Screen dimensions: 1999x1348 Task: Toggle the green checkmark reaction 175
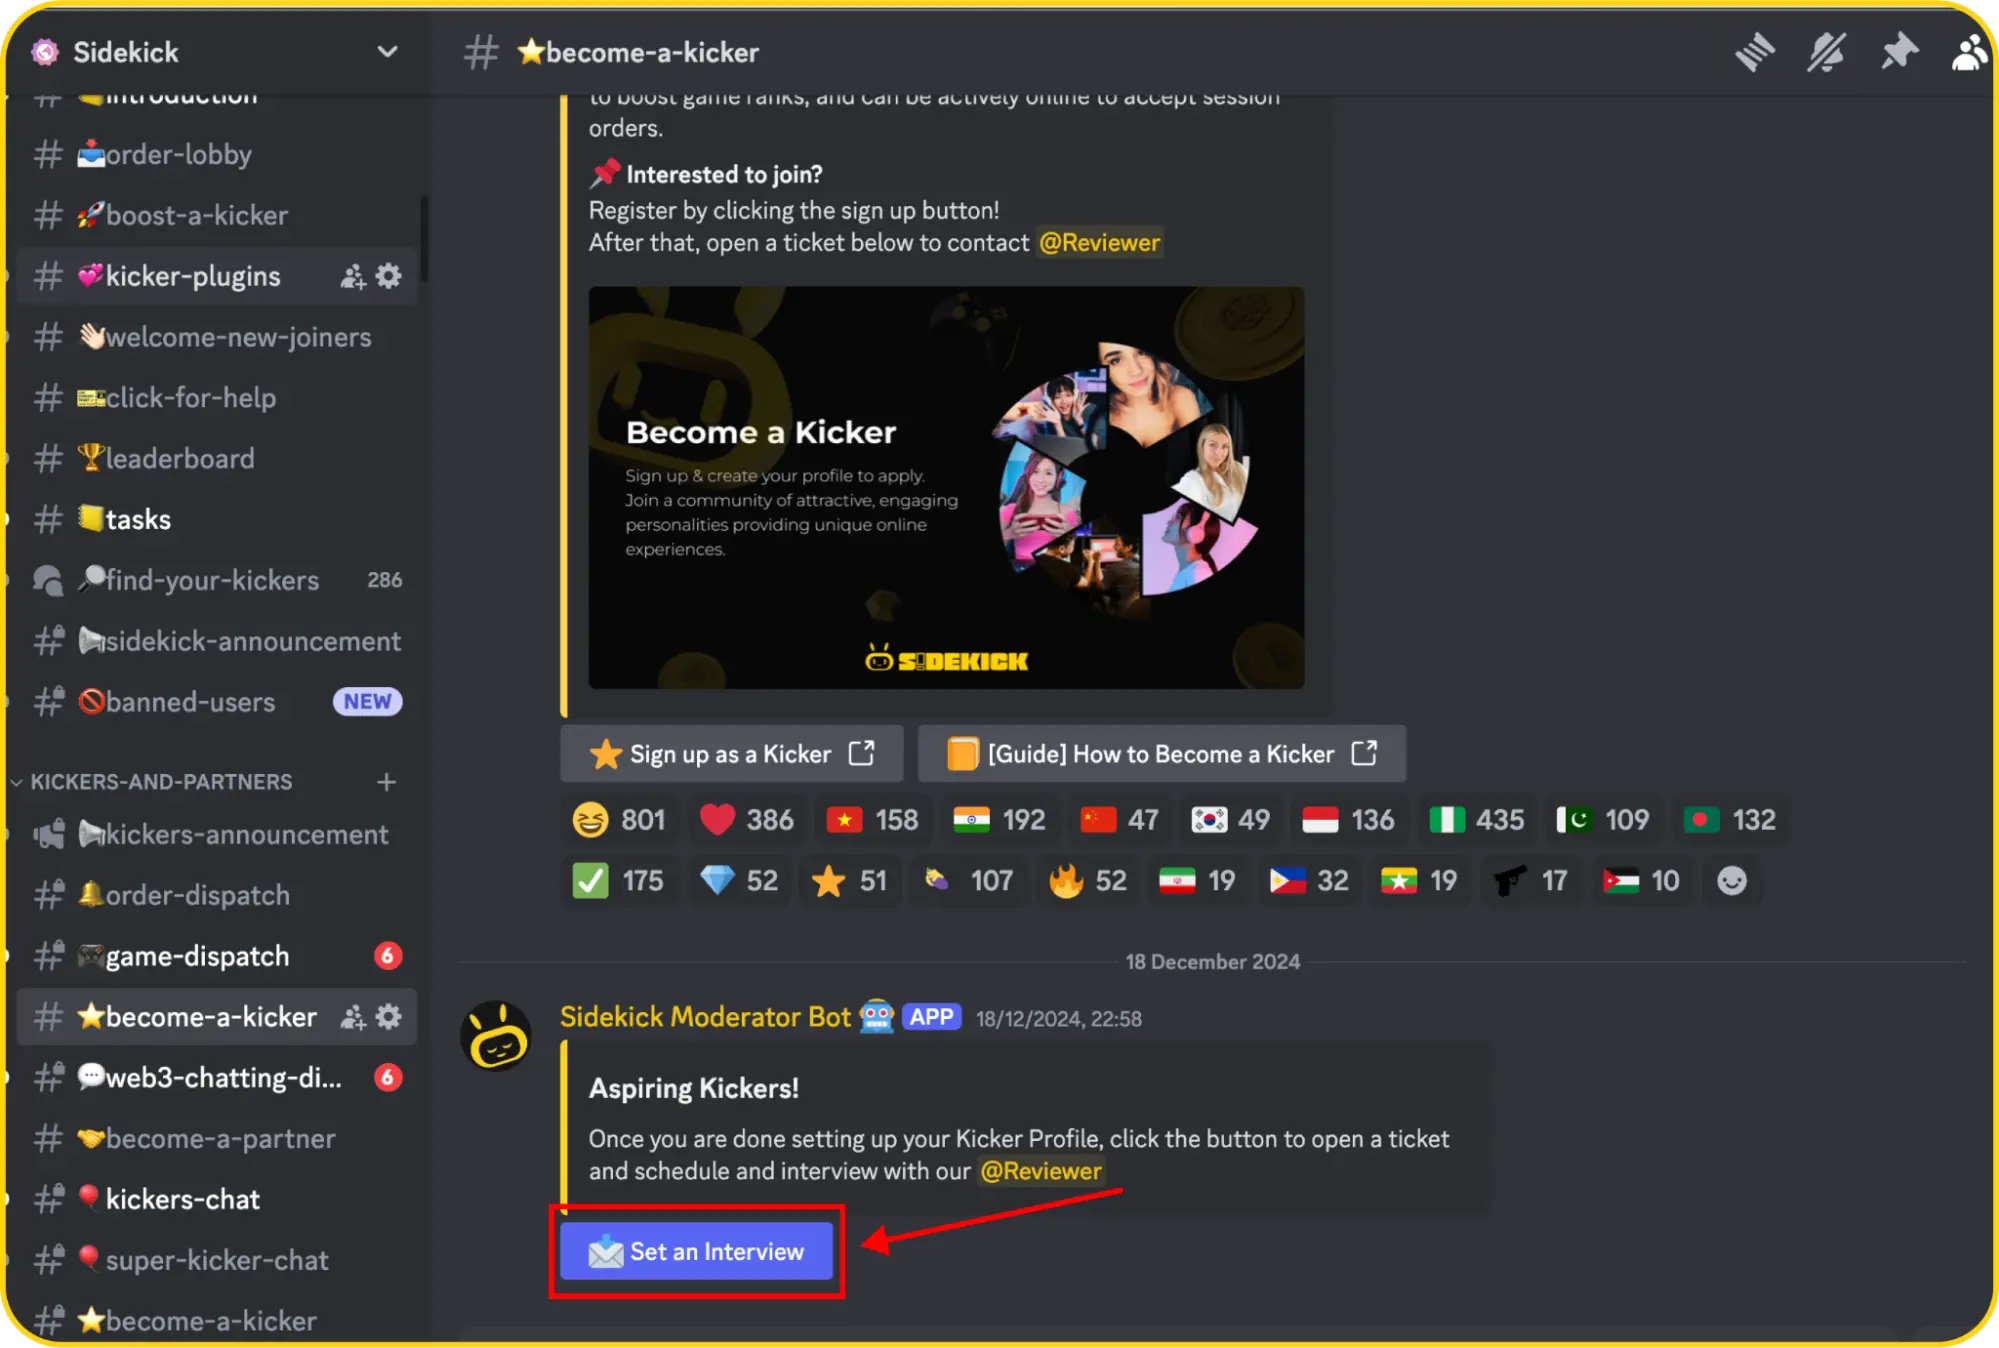(x=619, y=881)
